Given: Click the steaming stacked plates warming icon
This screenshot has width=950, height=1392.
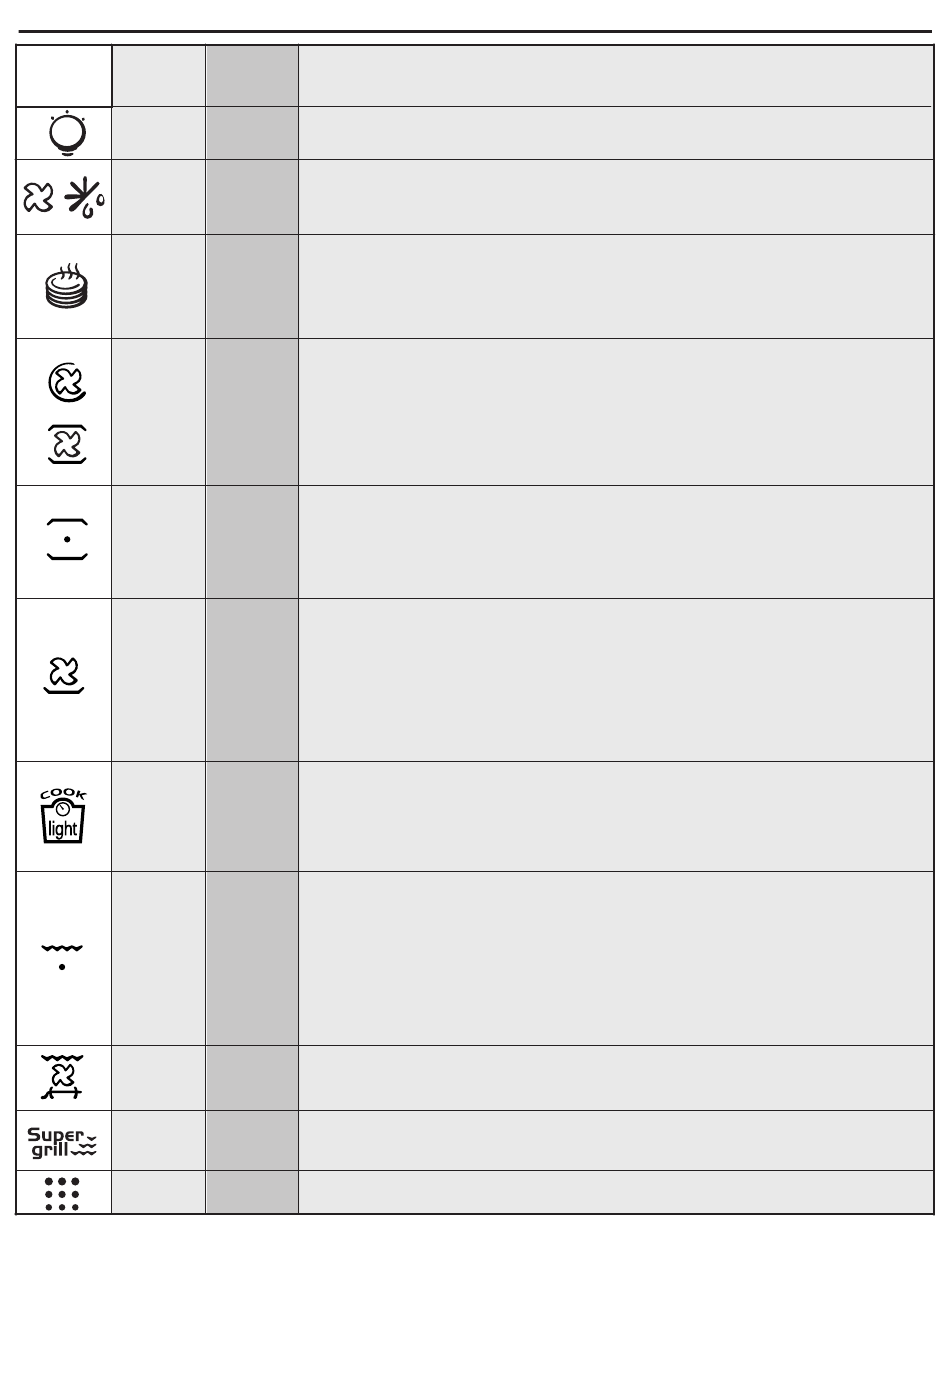Looking at the screenshot, I should pyautogui.click(x=66, y=285).
